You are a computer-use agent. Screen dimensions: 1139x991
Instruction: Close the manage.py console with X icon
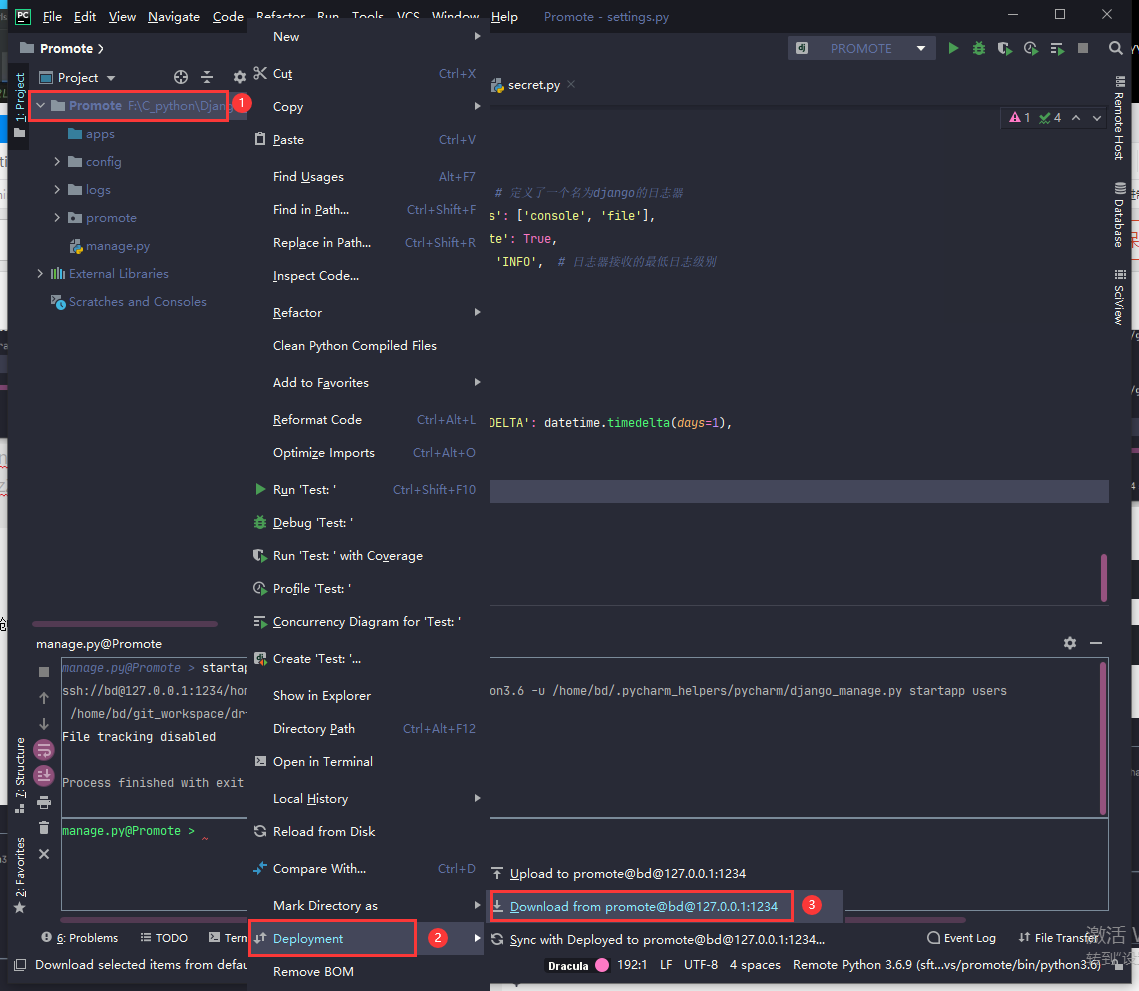44,854
